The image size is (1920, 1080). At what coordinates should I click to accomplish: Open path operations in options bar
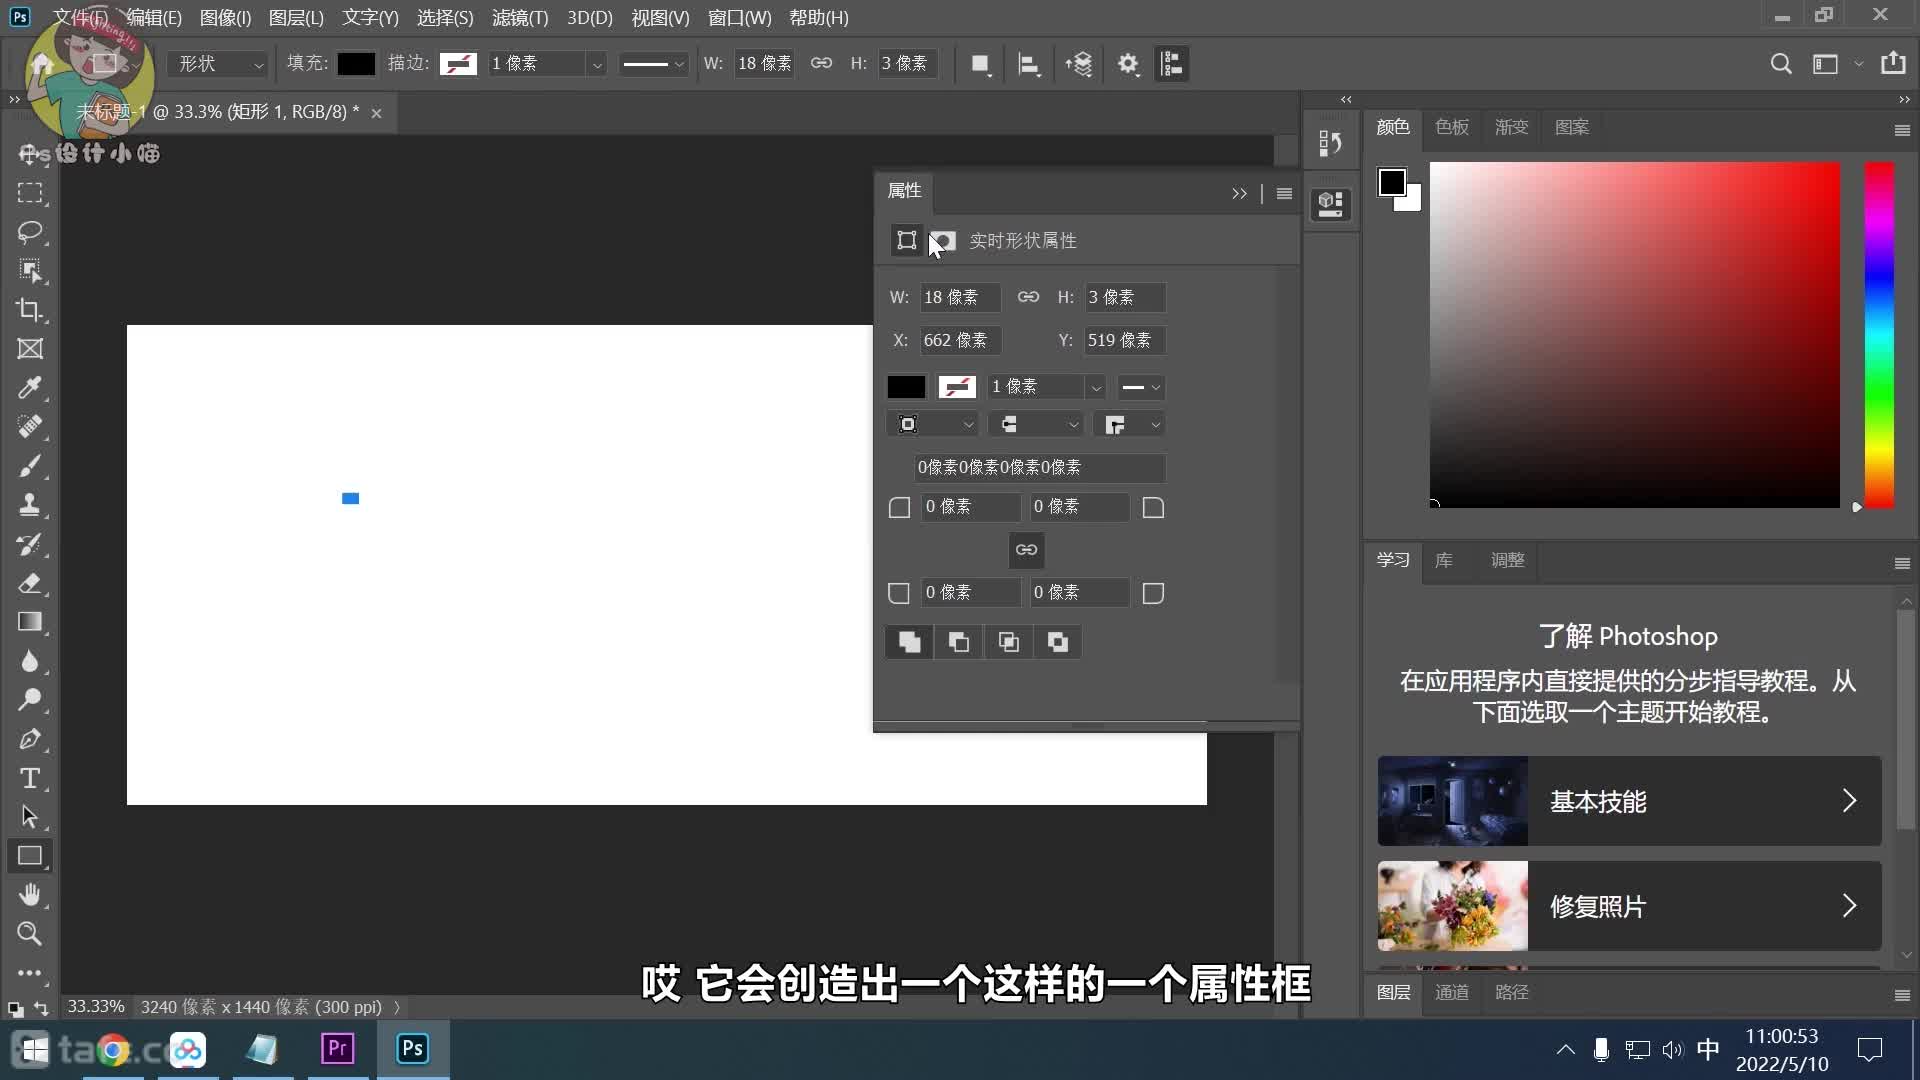981,64
